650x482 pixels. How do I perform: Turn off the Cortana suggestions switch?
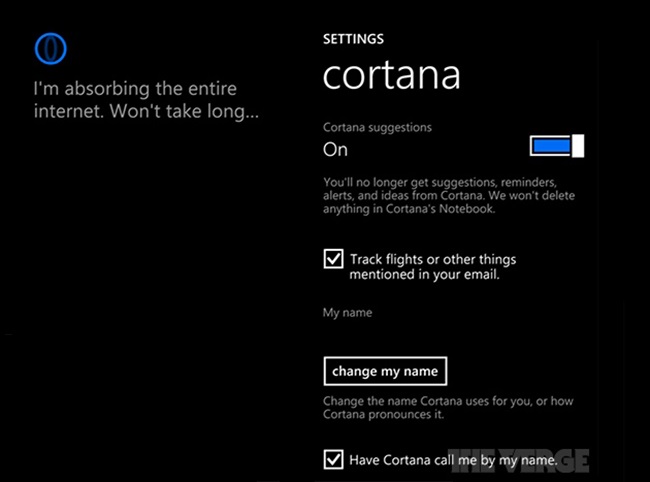click(557, 145)
